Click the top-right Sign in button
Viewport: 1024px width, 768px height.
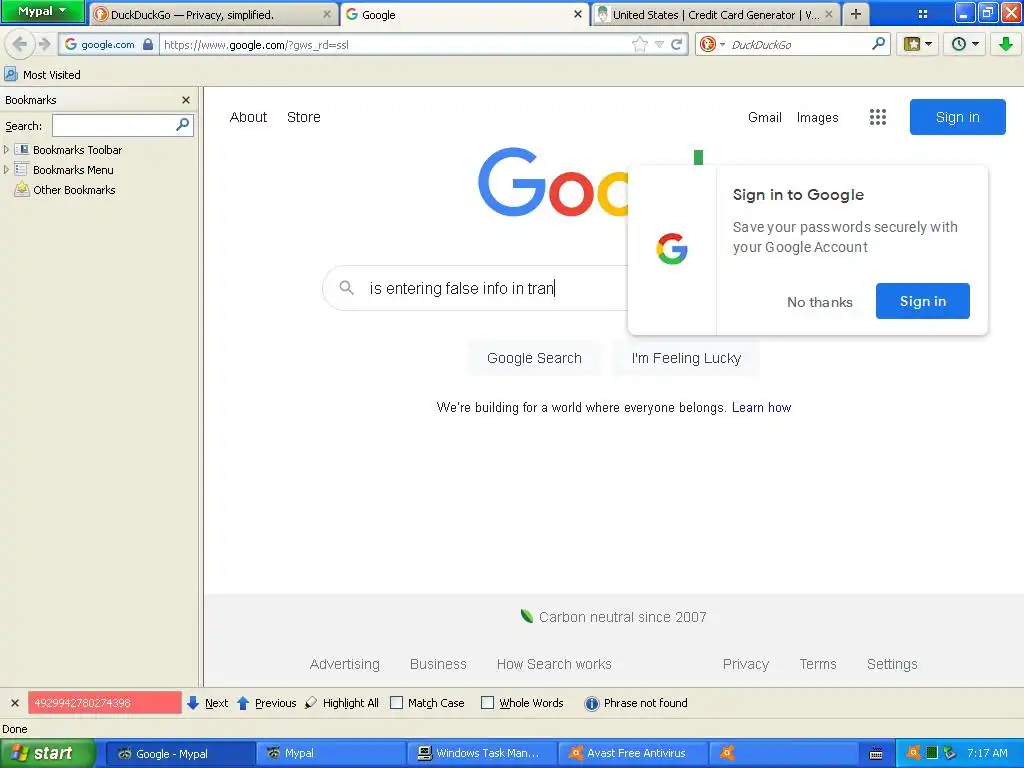(x=957, y=117)
